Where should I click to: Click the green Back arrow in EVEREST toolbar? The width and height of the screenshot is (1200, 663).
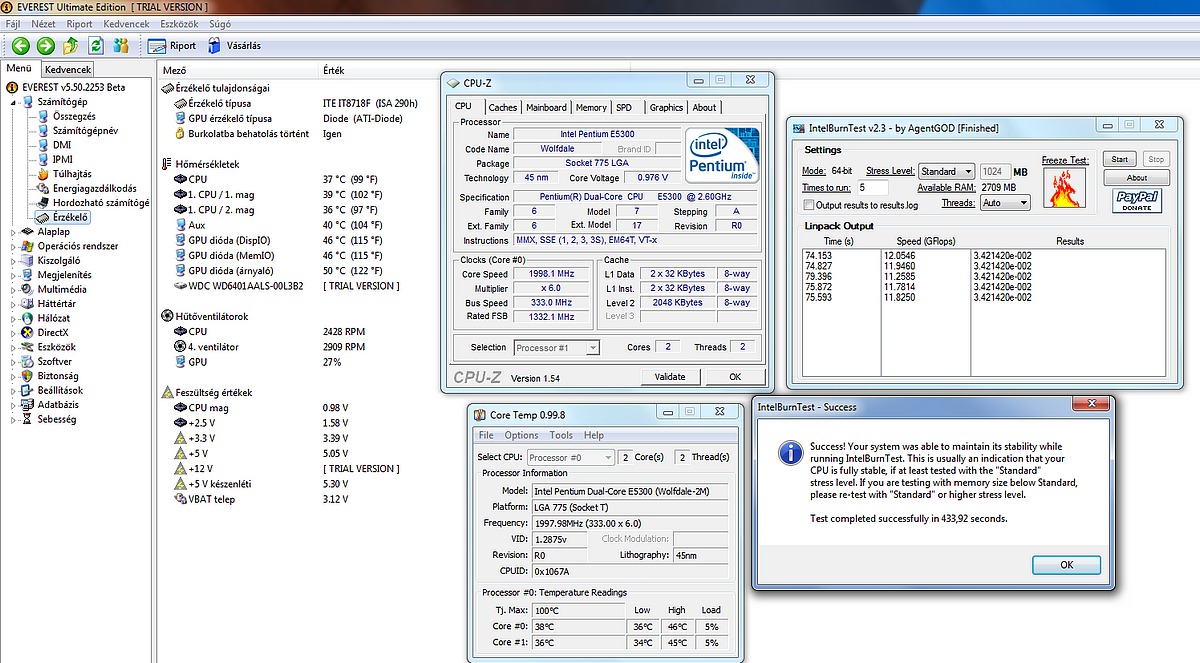point(21,45)
